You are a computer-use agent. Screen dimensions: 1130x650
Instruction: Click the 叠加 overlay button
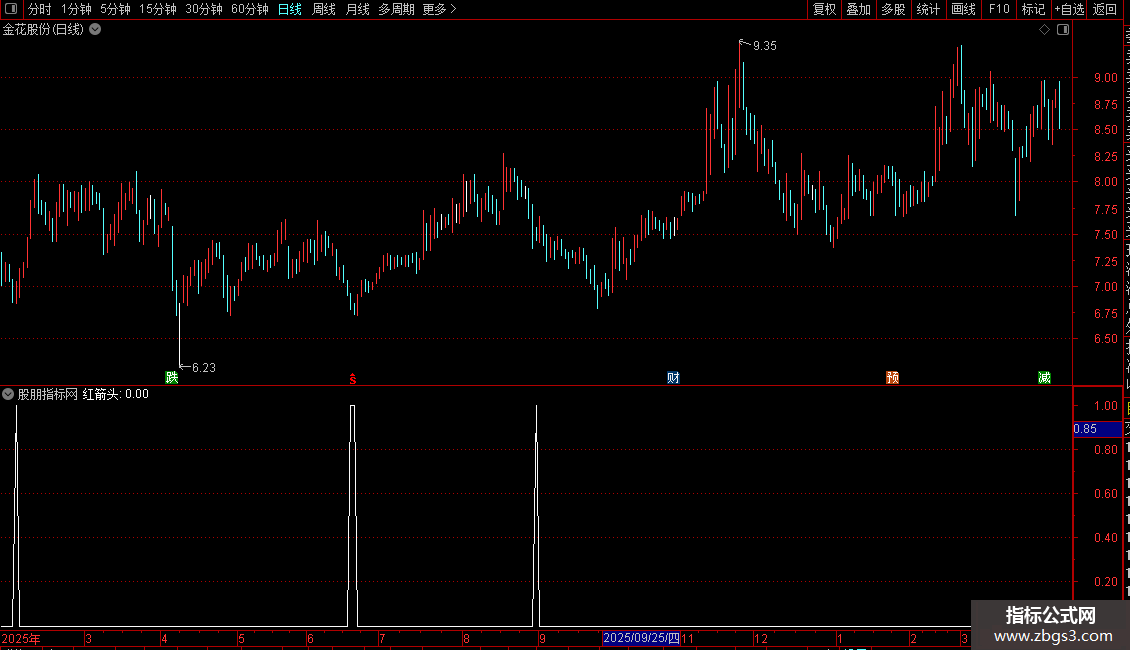coord(858,9)
